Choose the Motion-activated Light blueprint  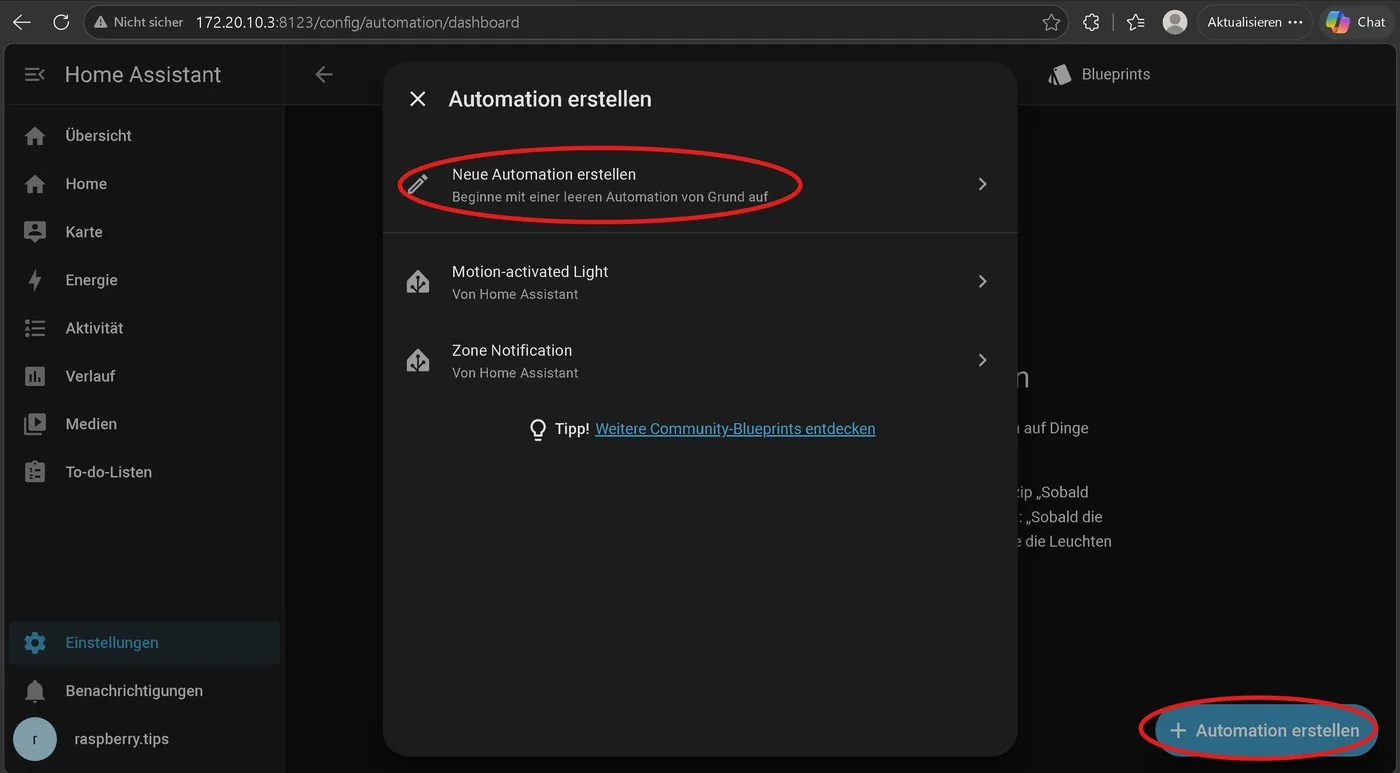pyautogui.click(x=700, y=282)
